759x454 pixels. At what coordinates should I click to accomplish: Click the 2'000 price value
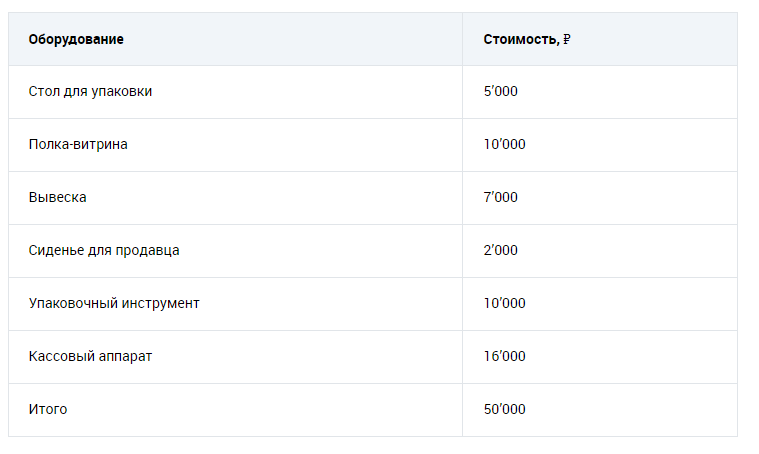pyautogui.click(x=500, y=251)
